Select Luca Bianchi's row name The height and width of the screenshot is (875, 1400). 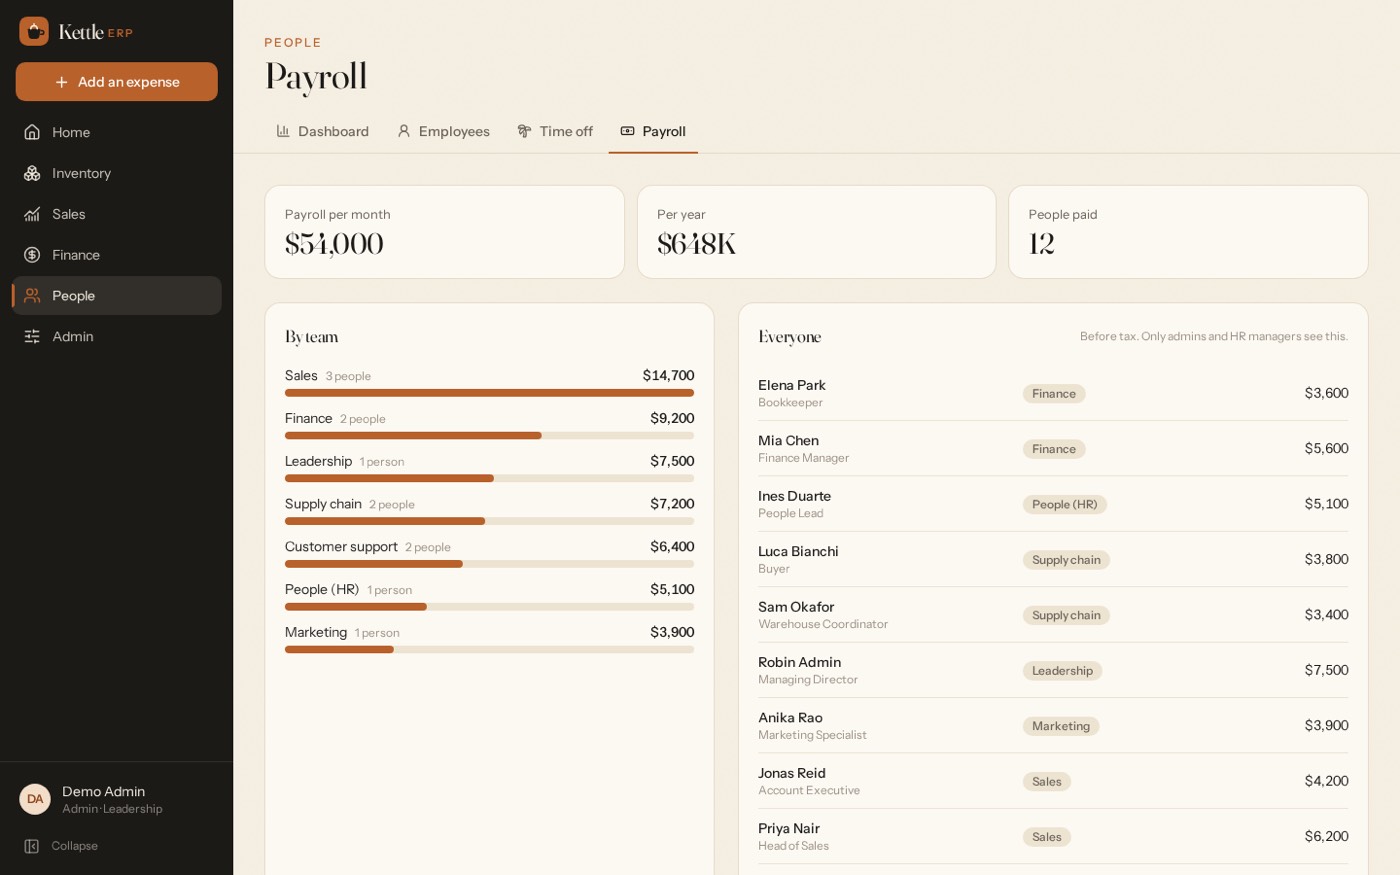pos(798,551)
